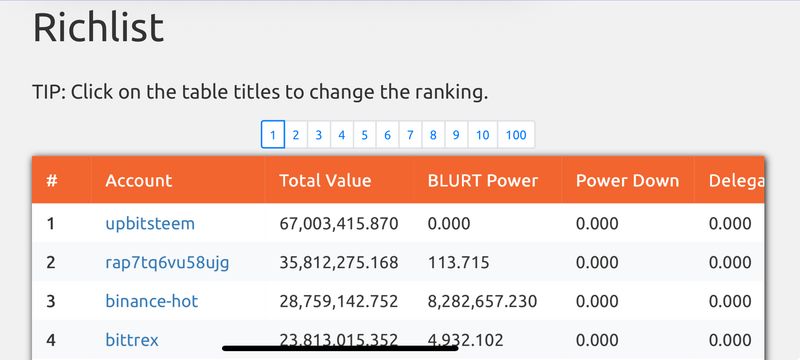This screenshot has width=800, height=360.
Task: Sort by Account column header
Action: click(x=139, y=181)
